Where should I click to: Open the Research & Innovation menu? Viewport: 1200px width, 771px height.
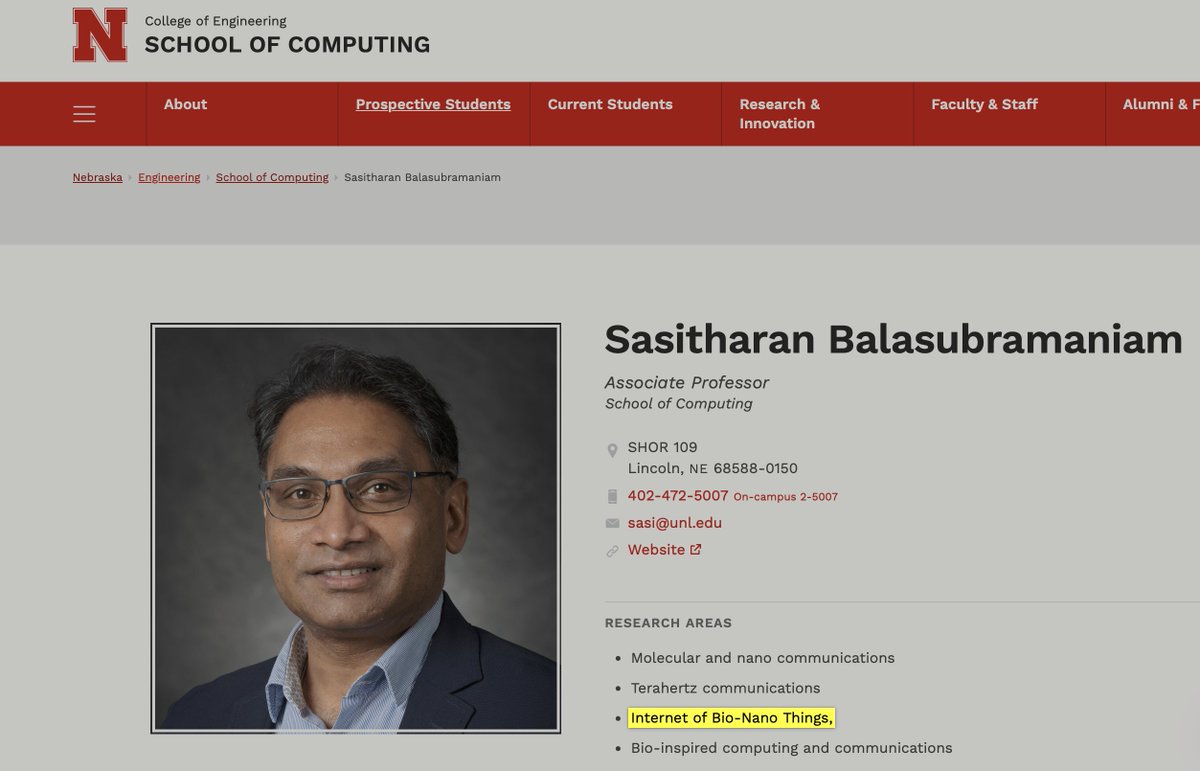click(779, 114)
